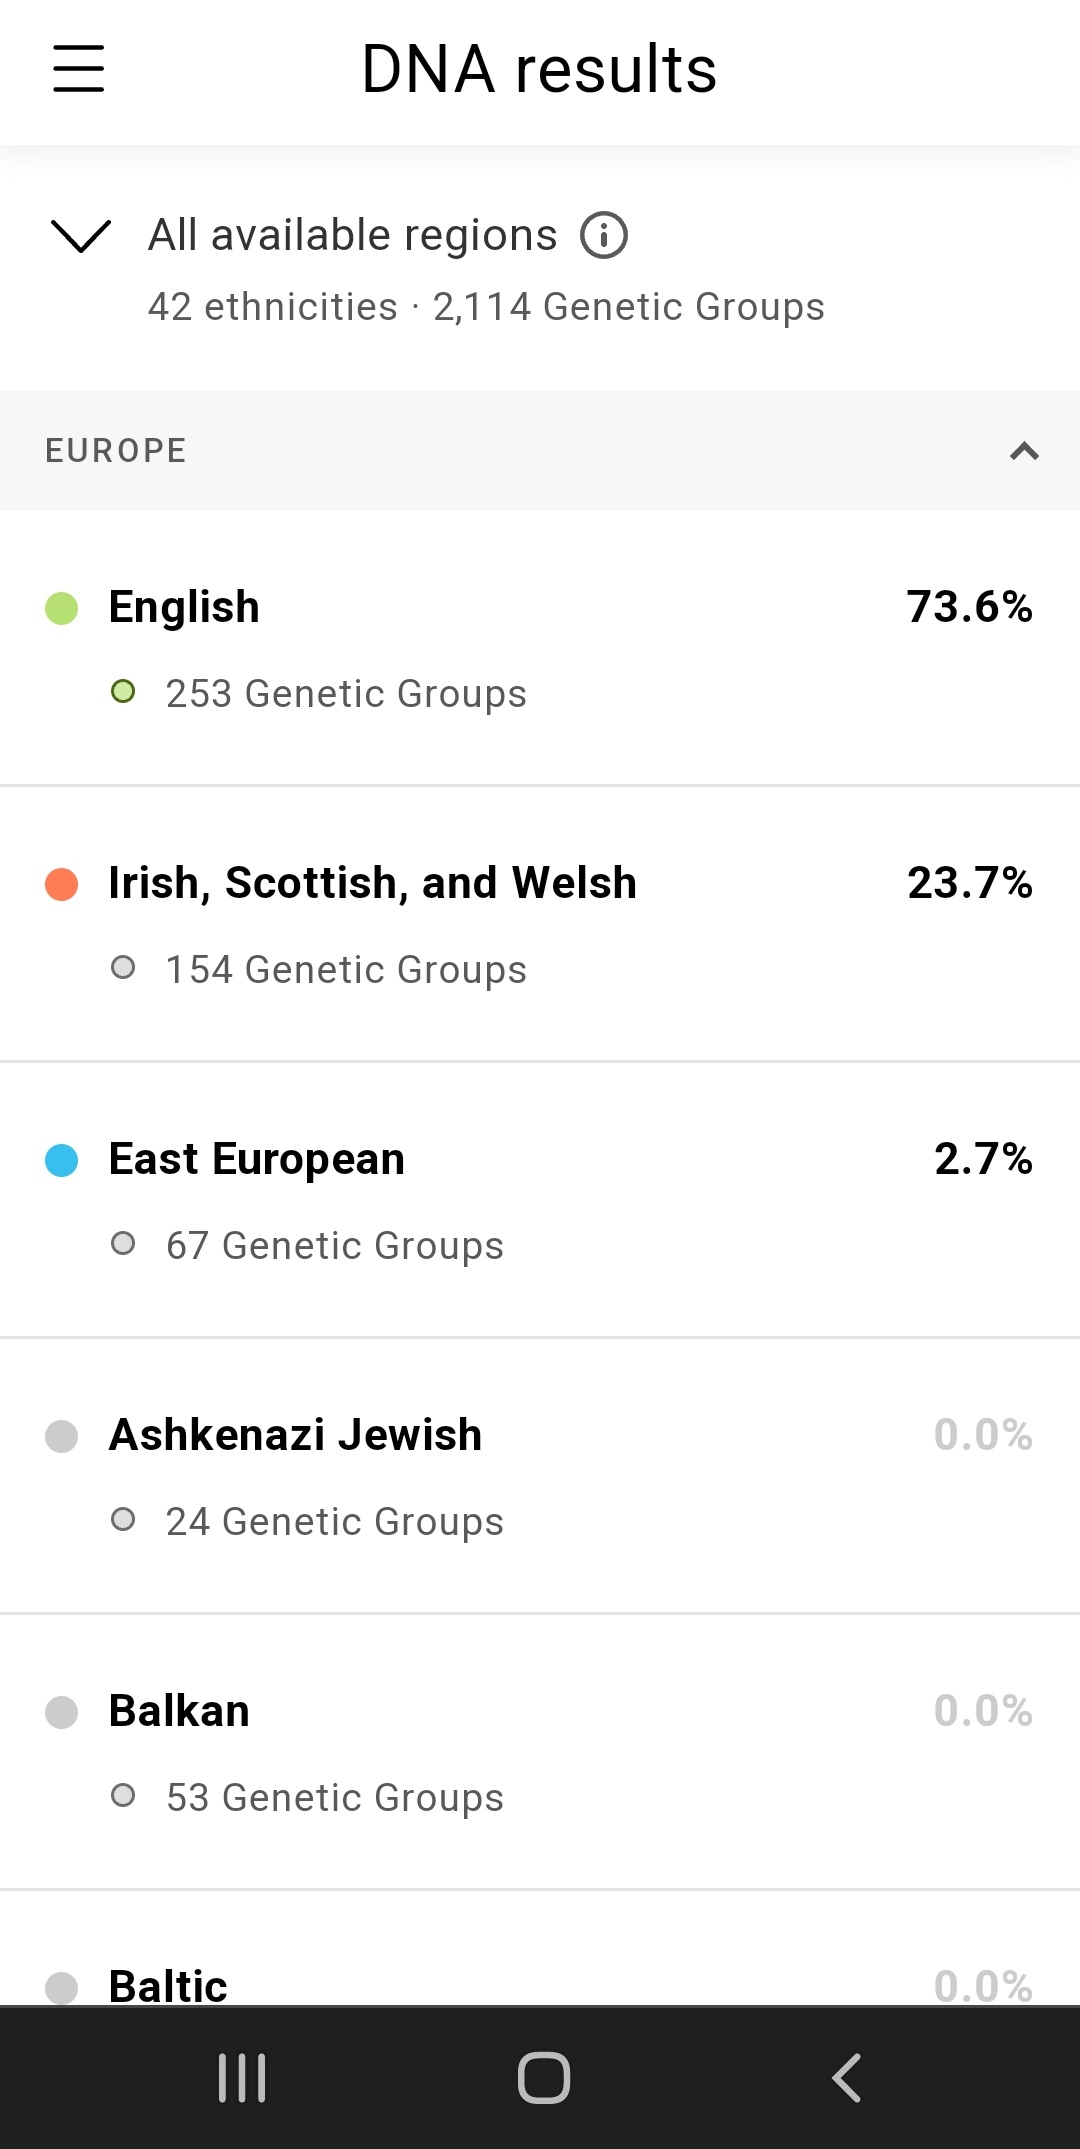Tap the blue East European dot
Viewport: 1080px width, 2149px height.
(x=62, y=1160)
